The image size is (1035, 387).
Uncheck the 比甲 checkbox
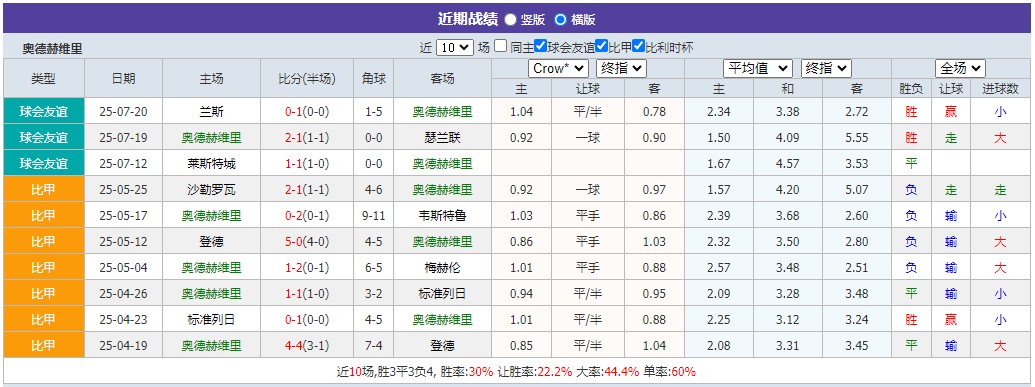point(601,47)
